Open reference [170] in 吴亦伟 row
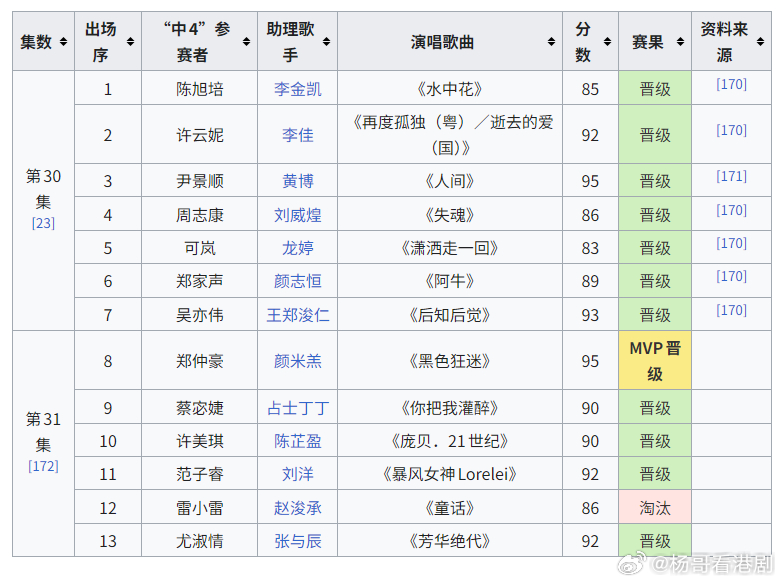 click(x=732, y=310)
